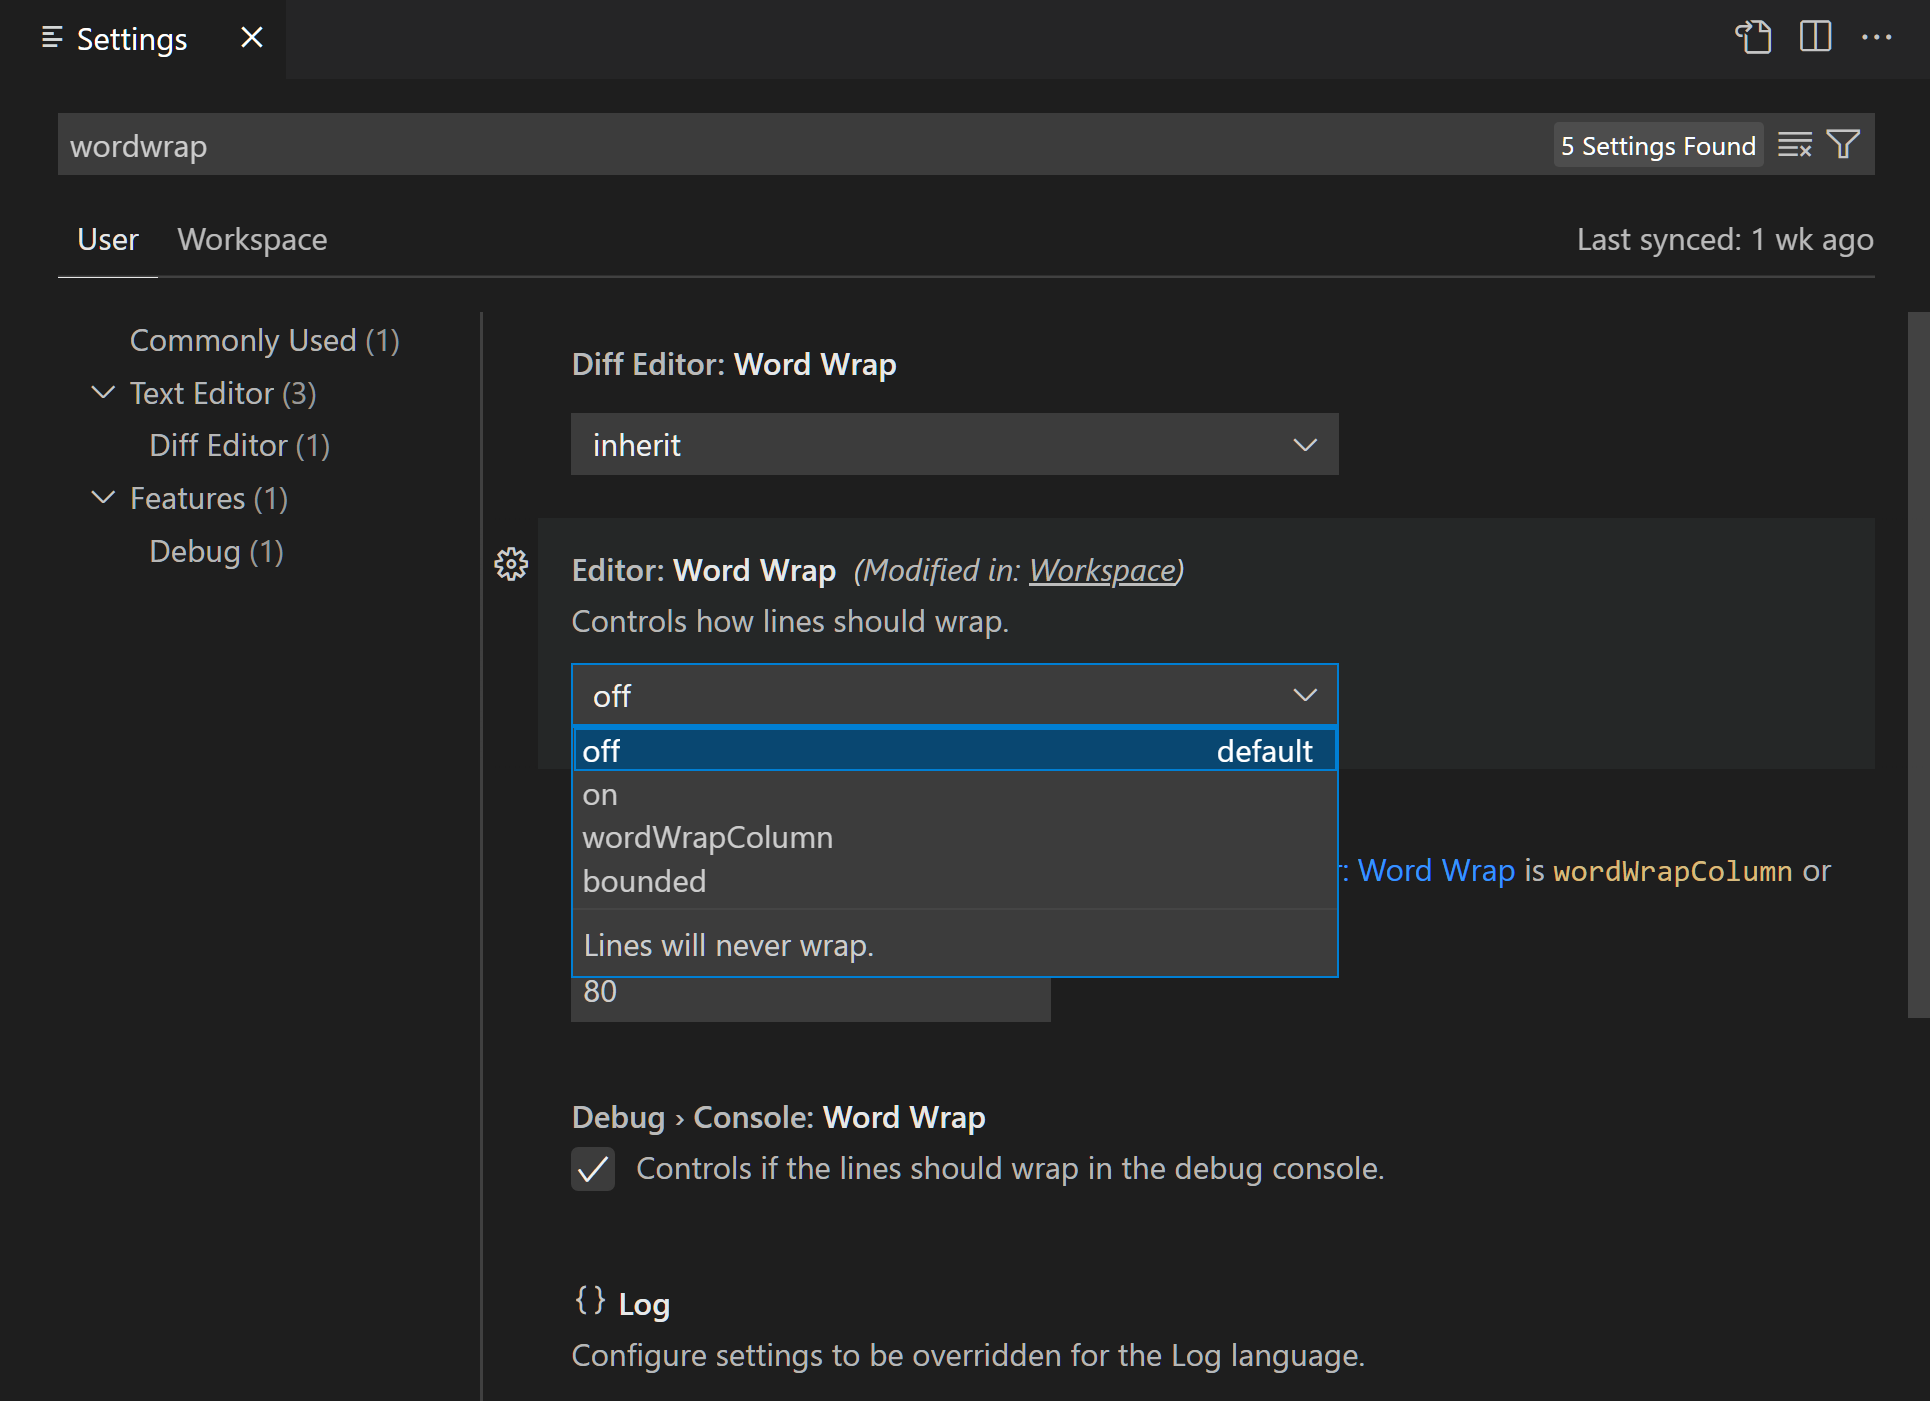Follow the blue Word Wrap setting link
Screen dimensions: 1930x1401
1436,871
